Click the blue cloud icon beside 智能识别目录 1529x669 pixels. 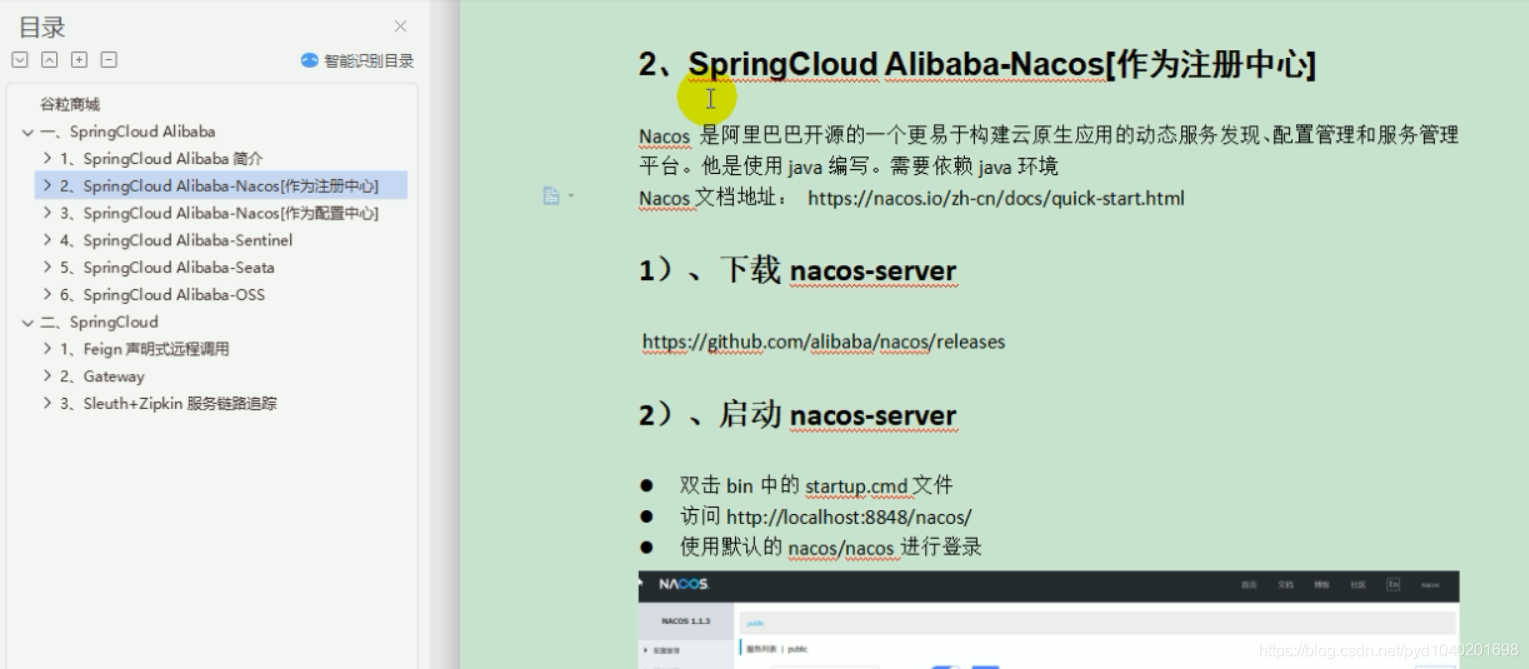click(310, 61)
